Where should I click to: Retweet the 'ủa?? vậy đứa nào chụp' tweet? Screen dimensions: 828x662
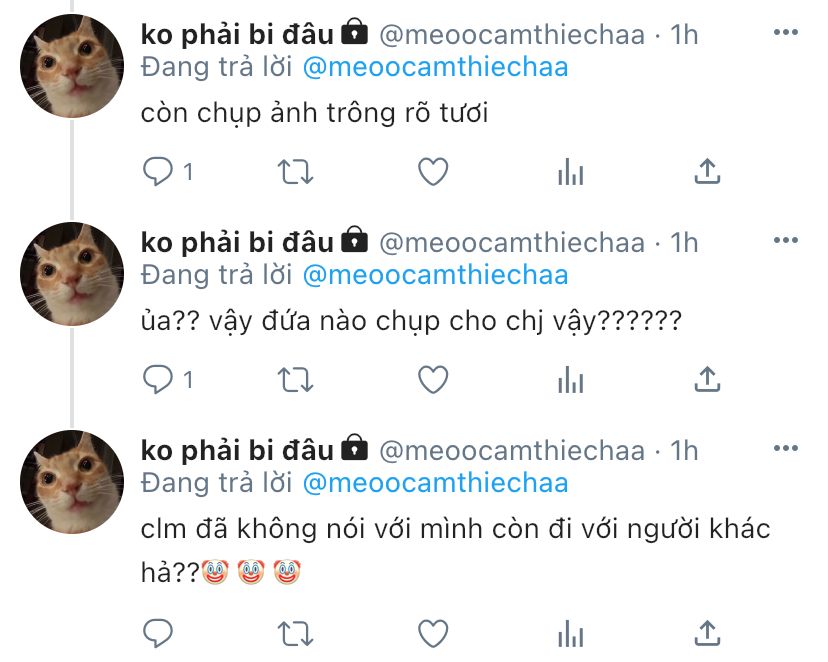click(296, 380)
